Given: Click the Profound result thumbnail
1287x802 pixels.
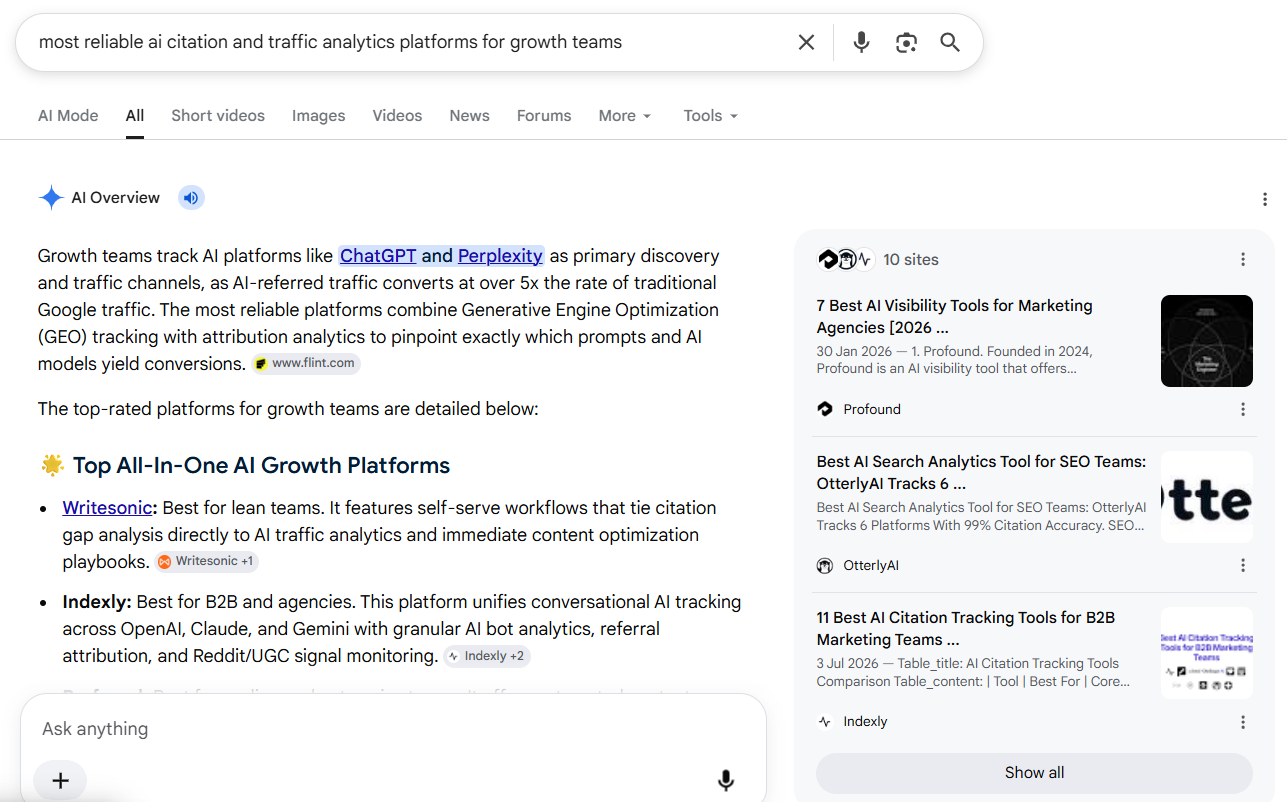Looking at the screenshot, I should pyautogui.click(x=1207, y=341).
